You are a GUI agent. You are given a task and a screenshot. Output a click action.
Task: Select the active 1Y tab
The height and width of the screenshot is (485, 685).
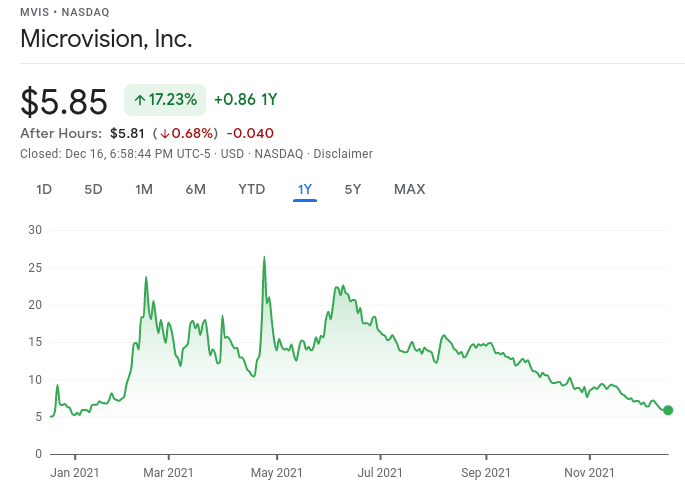coord(305,189)
